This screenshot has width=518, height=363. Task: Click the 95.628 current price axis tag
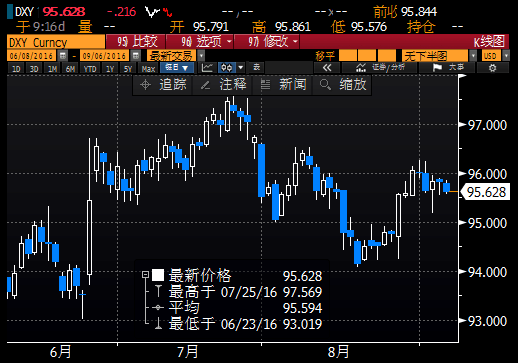485,192
